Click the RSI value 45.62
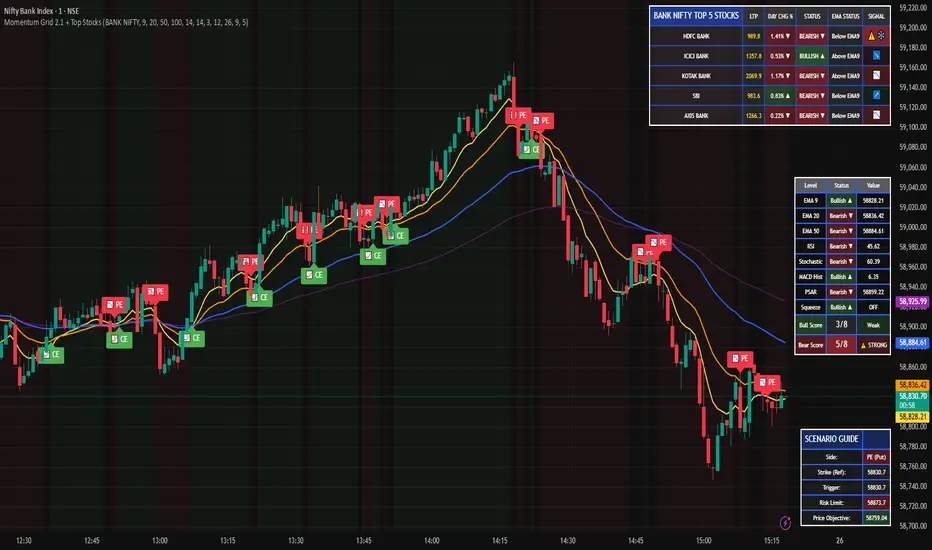The height and width of the screenshot is (550, 932). click(873, 246)
